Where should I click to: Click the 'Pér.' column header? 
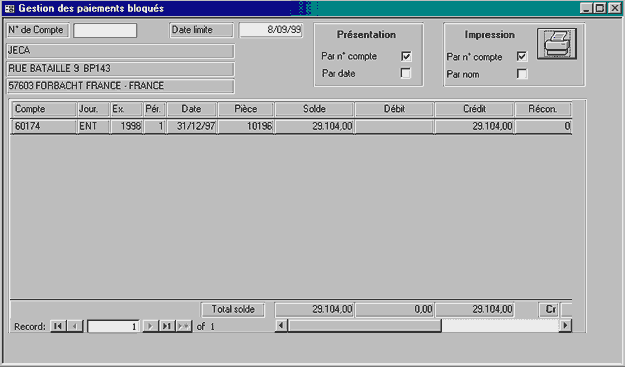(x=155, y=109)
